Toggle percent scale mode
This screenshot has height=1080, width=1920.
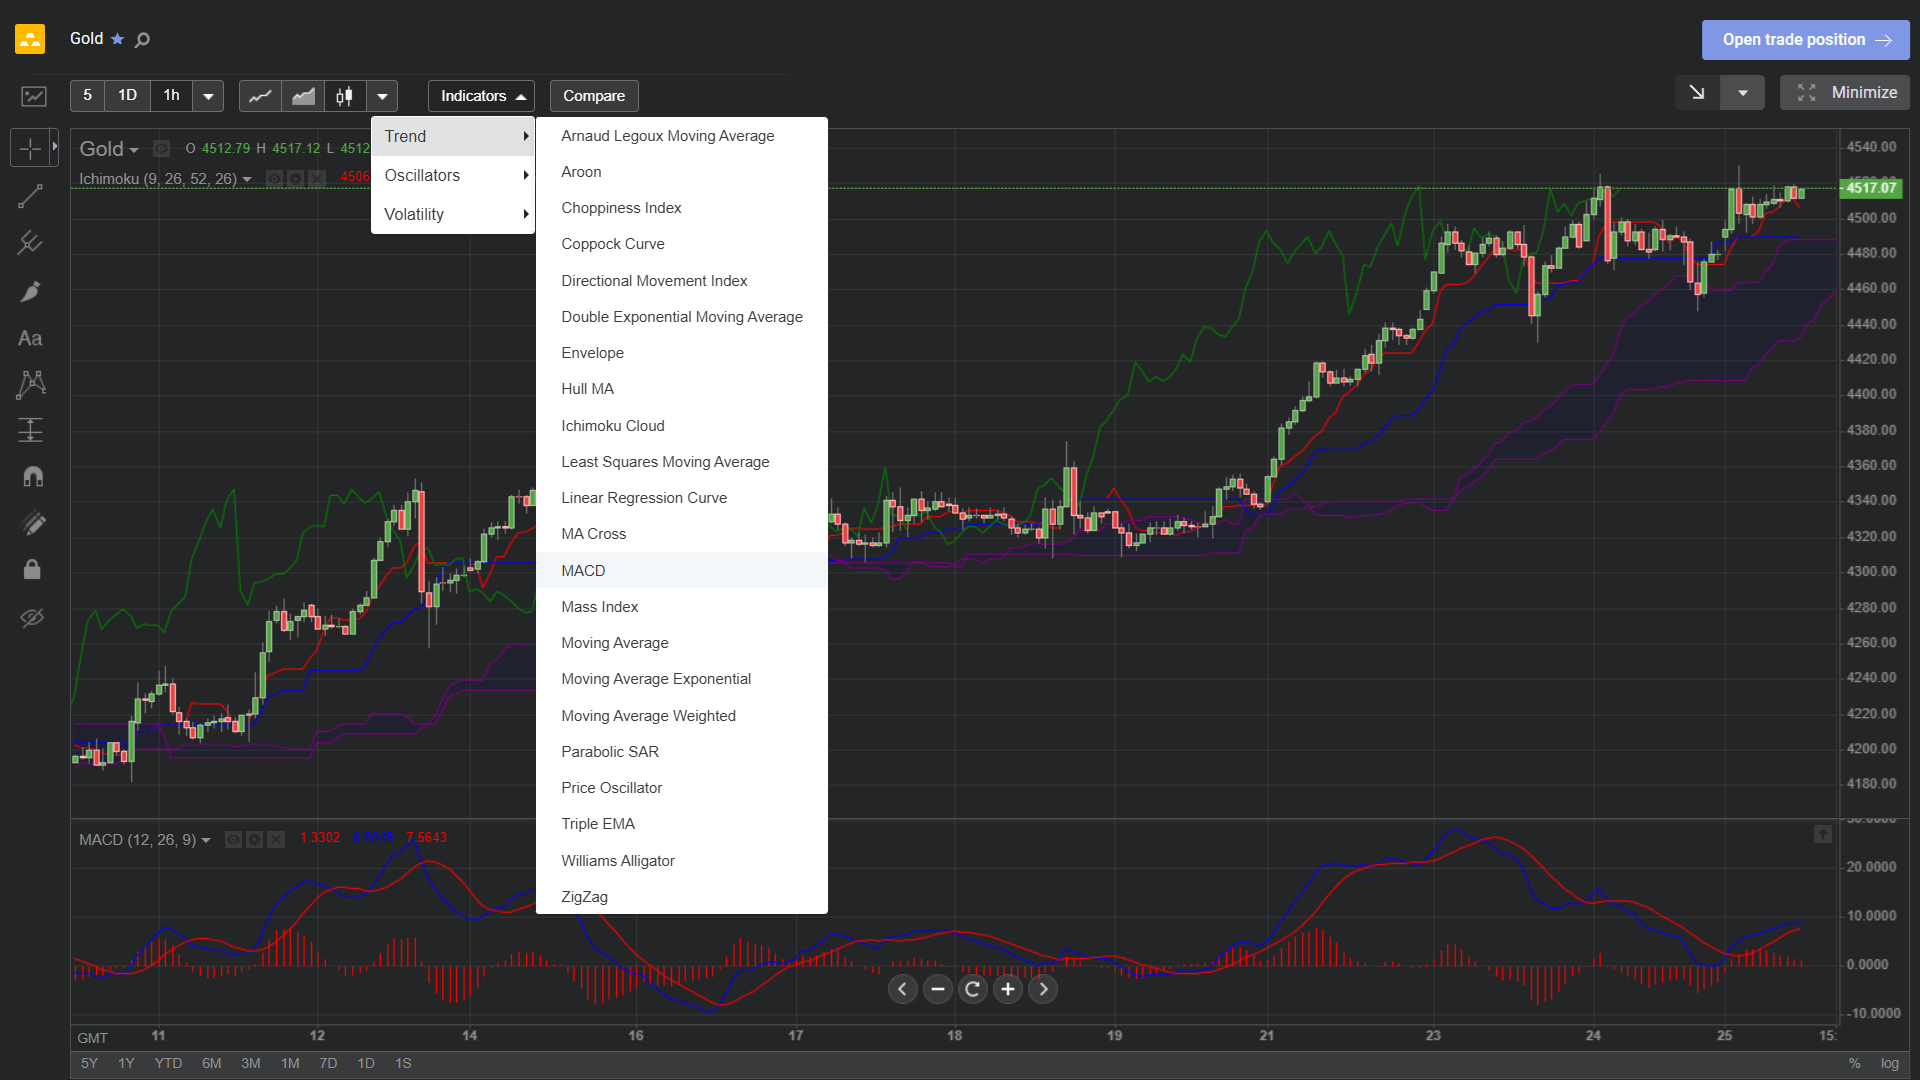pos(1855,1063)
